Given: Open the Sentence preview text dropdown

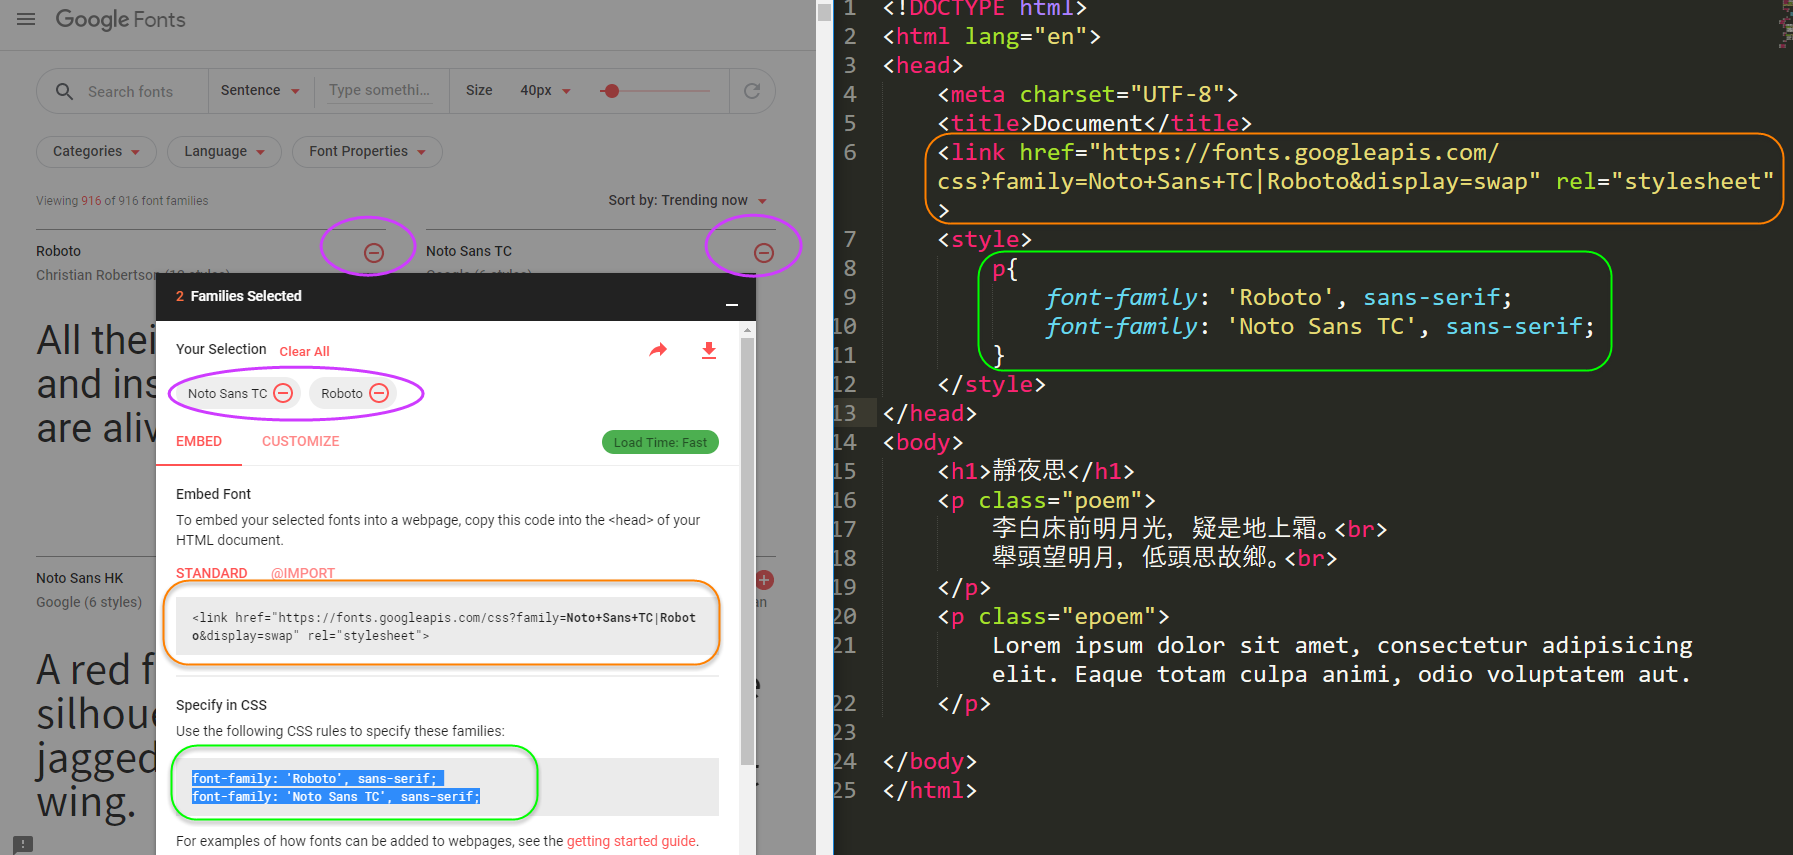Looking at the screenshot, I should [x=260, y=91].
